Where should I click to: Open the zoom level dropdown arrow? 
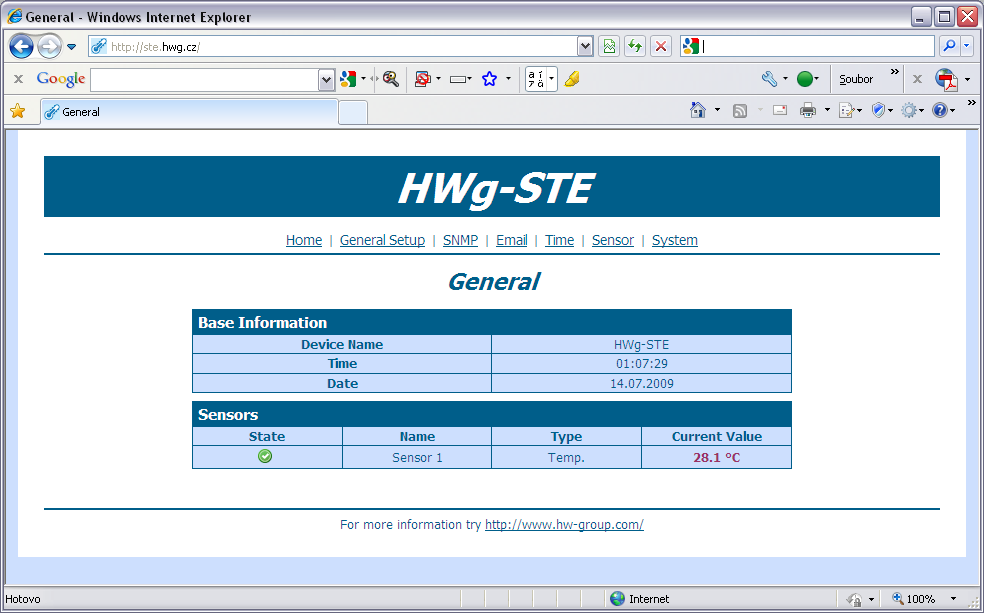pos(953,599)
